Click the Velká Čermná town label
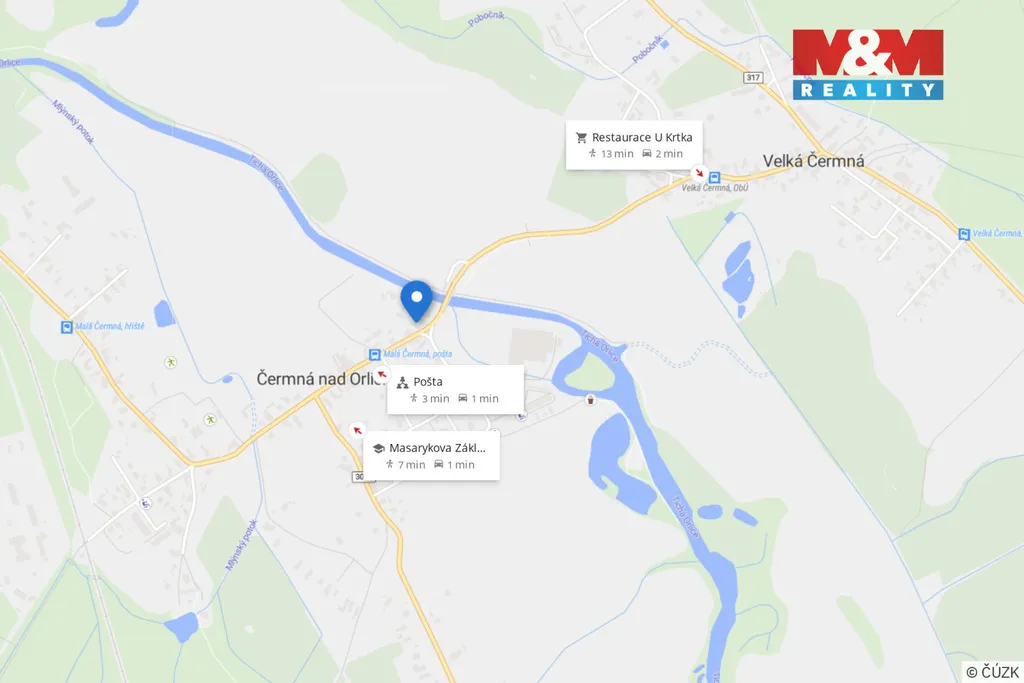 814,161
